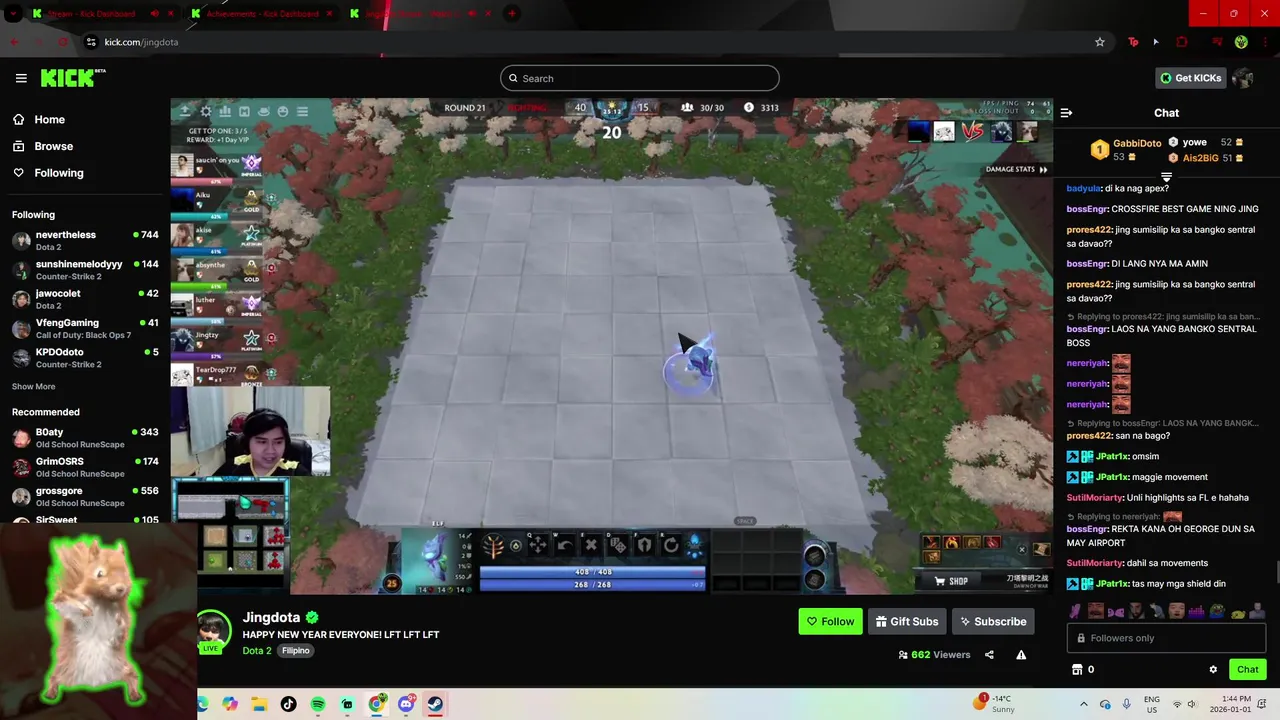The width and height of the screenshot is (1280, 720).
Task: Collapse the chat panel arrow icon
Action: pyautogui.click(x=1066, y=113)
